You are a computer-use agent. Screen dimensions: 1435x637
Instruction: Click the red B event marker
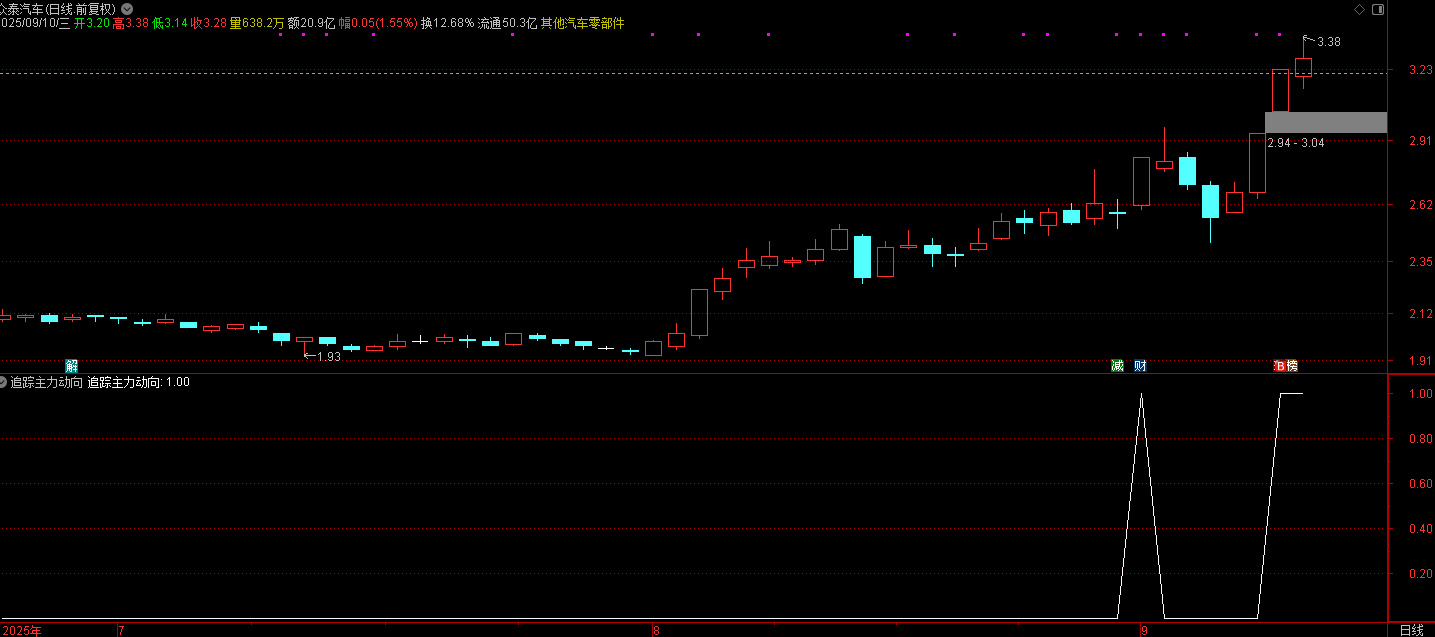pyautogui.click(x=1279, y=366)
